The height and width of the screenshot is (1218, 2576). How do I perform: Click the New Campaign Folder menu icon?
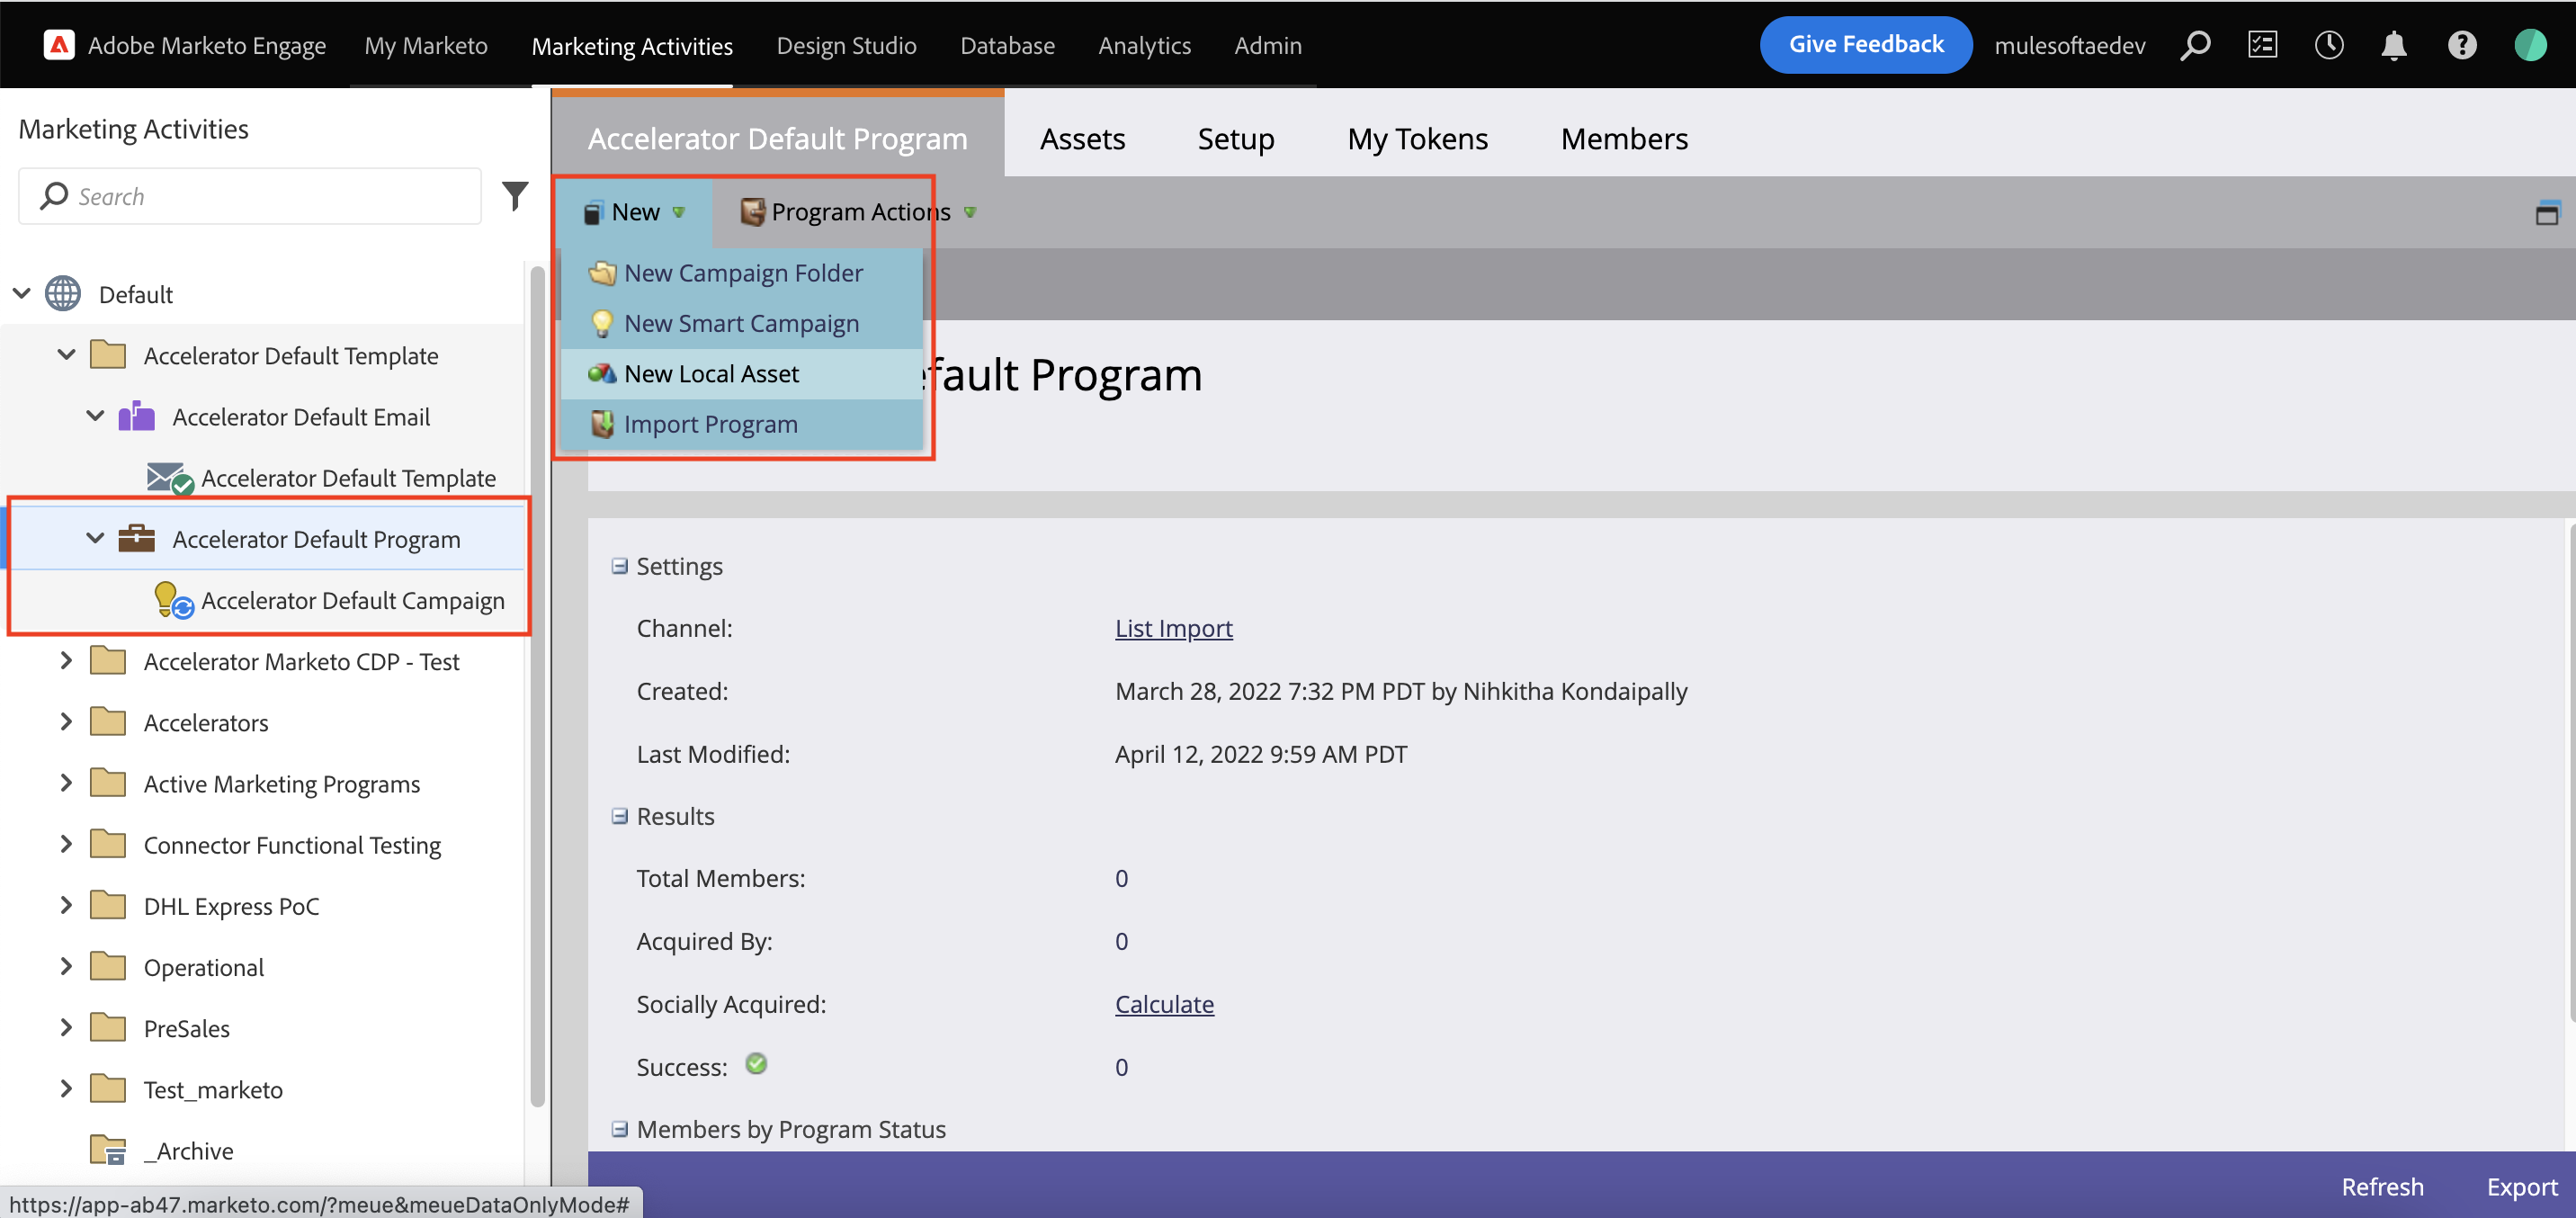(602, 272)
